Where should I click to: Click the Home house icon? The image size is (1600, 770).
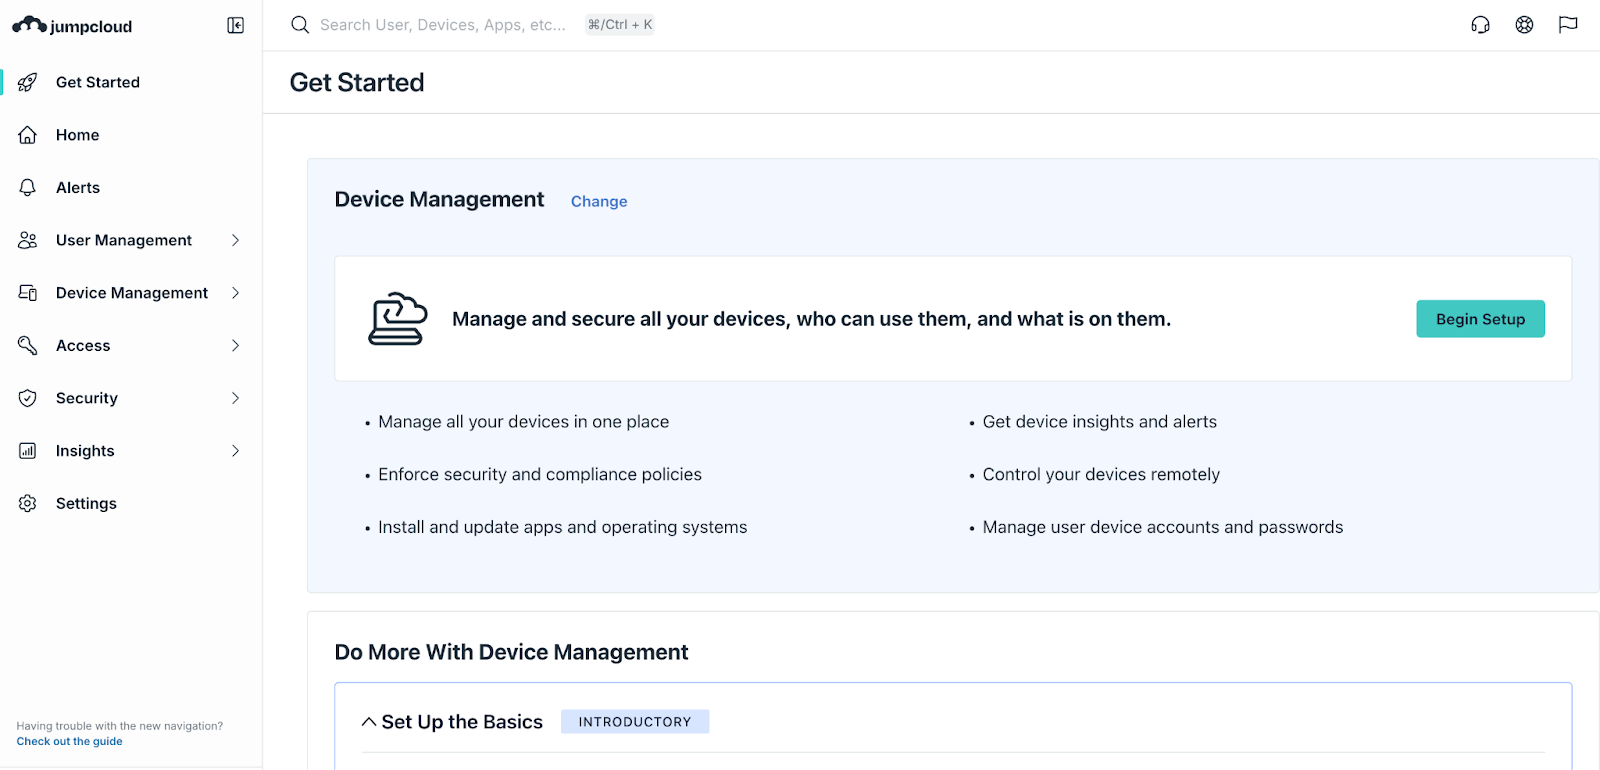pos(28,135)
